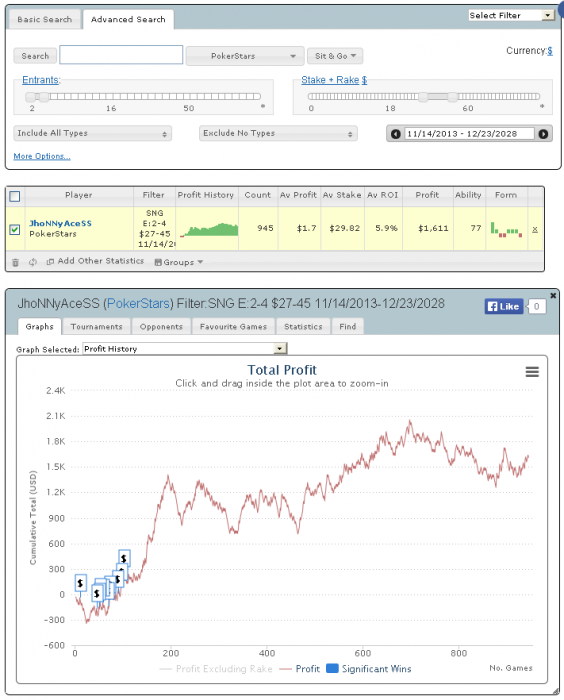Switch to the Basic Search tab
The height and width of the screenshot is (700, 564).
[x=44, y=20]
